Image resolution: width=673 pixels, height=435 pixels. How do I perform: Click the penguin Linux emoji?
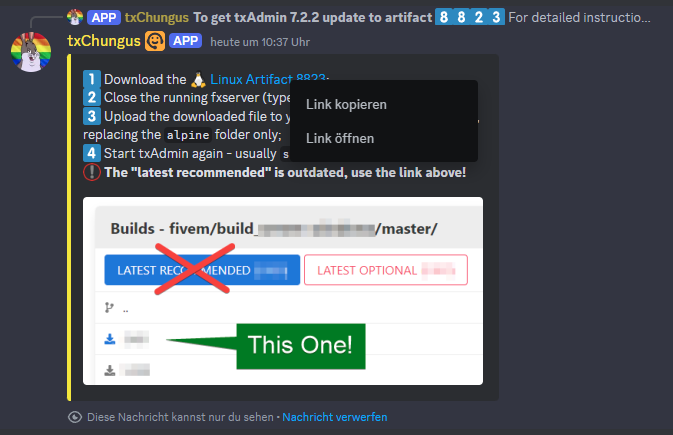tap(198, 79)
